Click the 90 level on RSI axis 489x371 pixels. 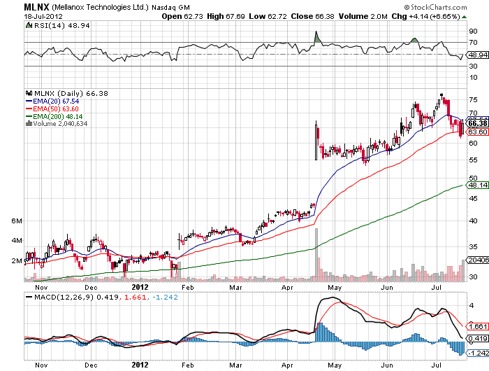[x=473, y=31]
